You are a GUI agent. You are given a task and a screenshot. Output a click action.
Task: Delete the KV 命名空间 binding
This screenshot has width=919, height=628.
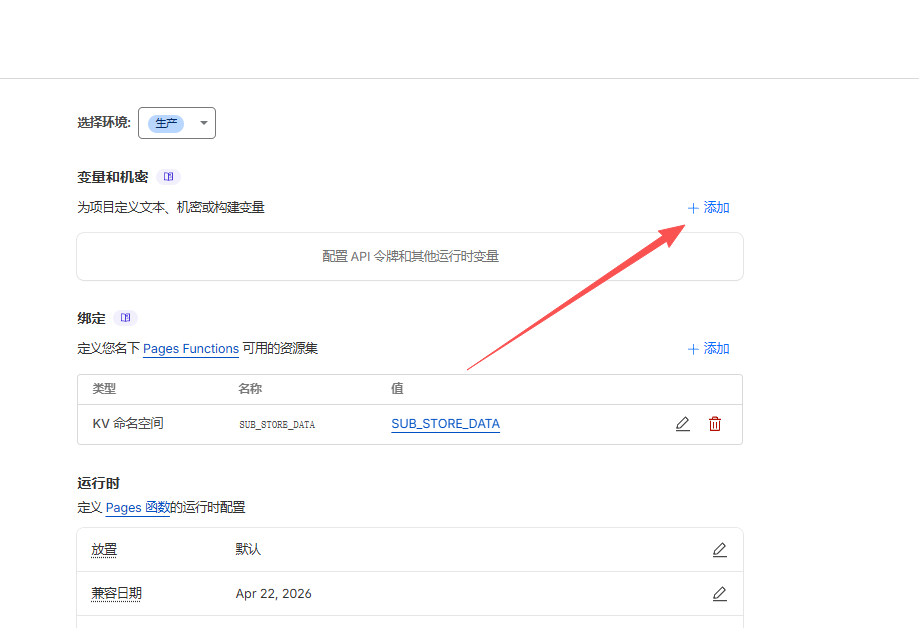point(715,424)
